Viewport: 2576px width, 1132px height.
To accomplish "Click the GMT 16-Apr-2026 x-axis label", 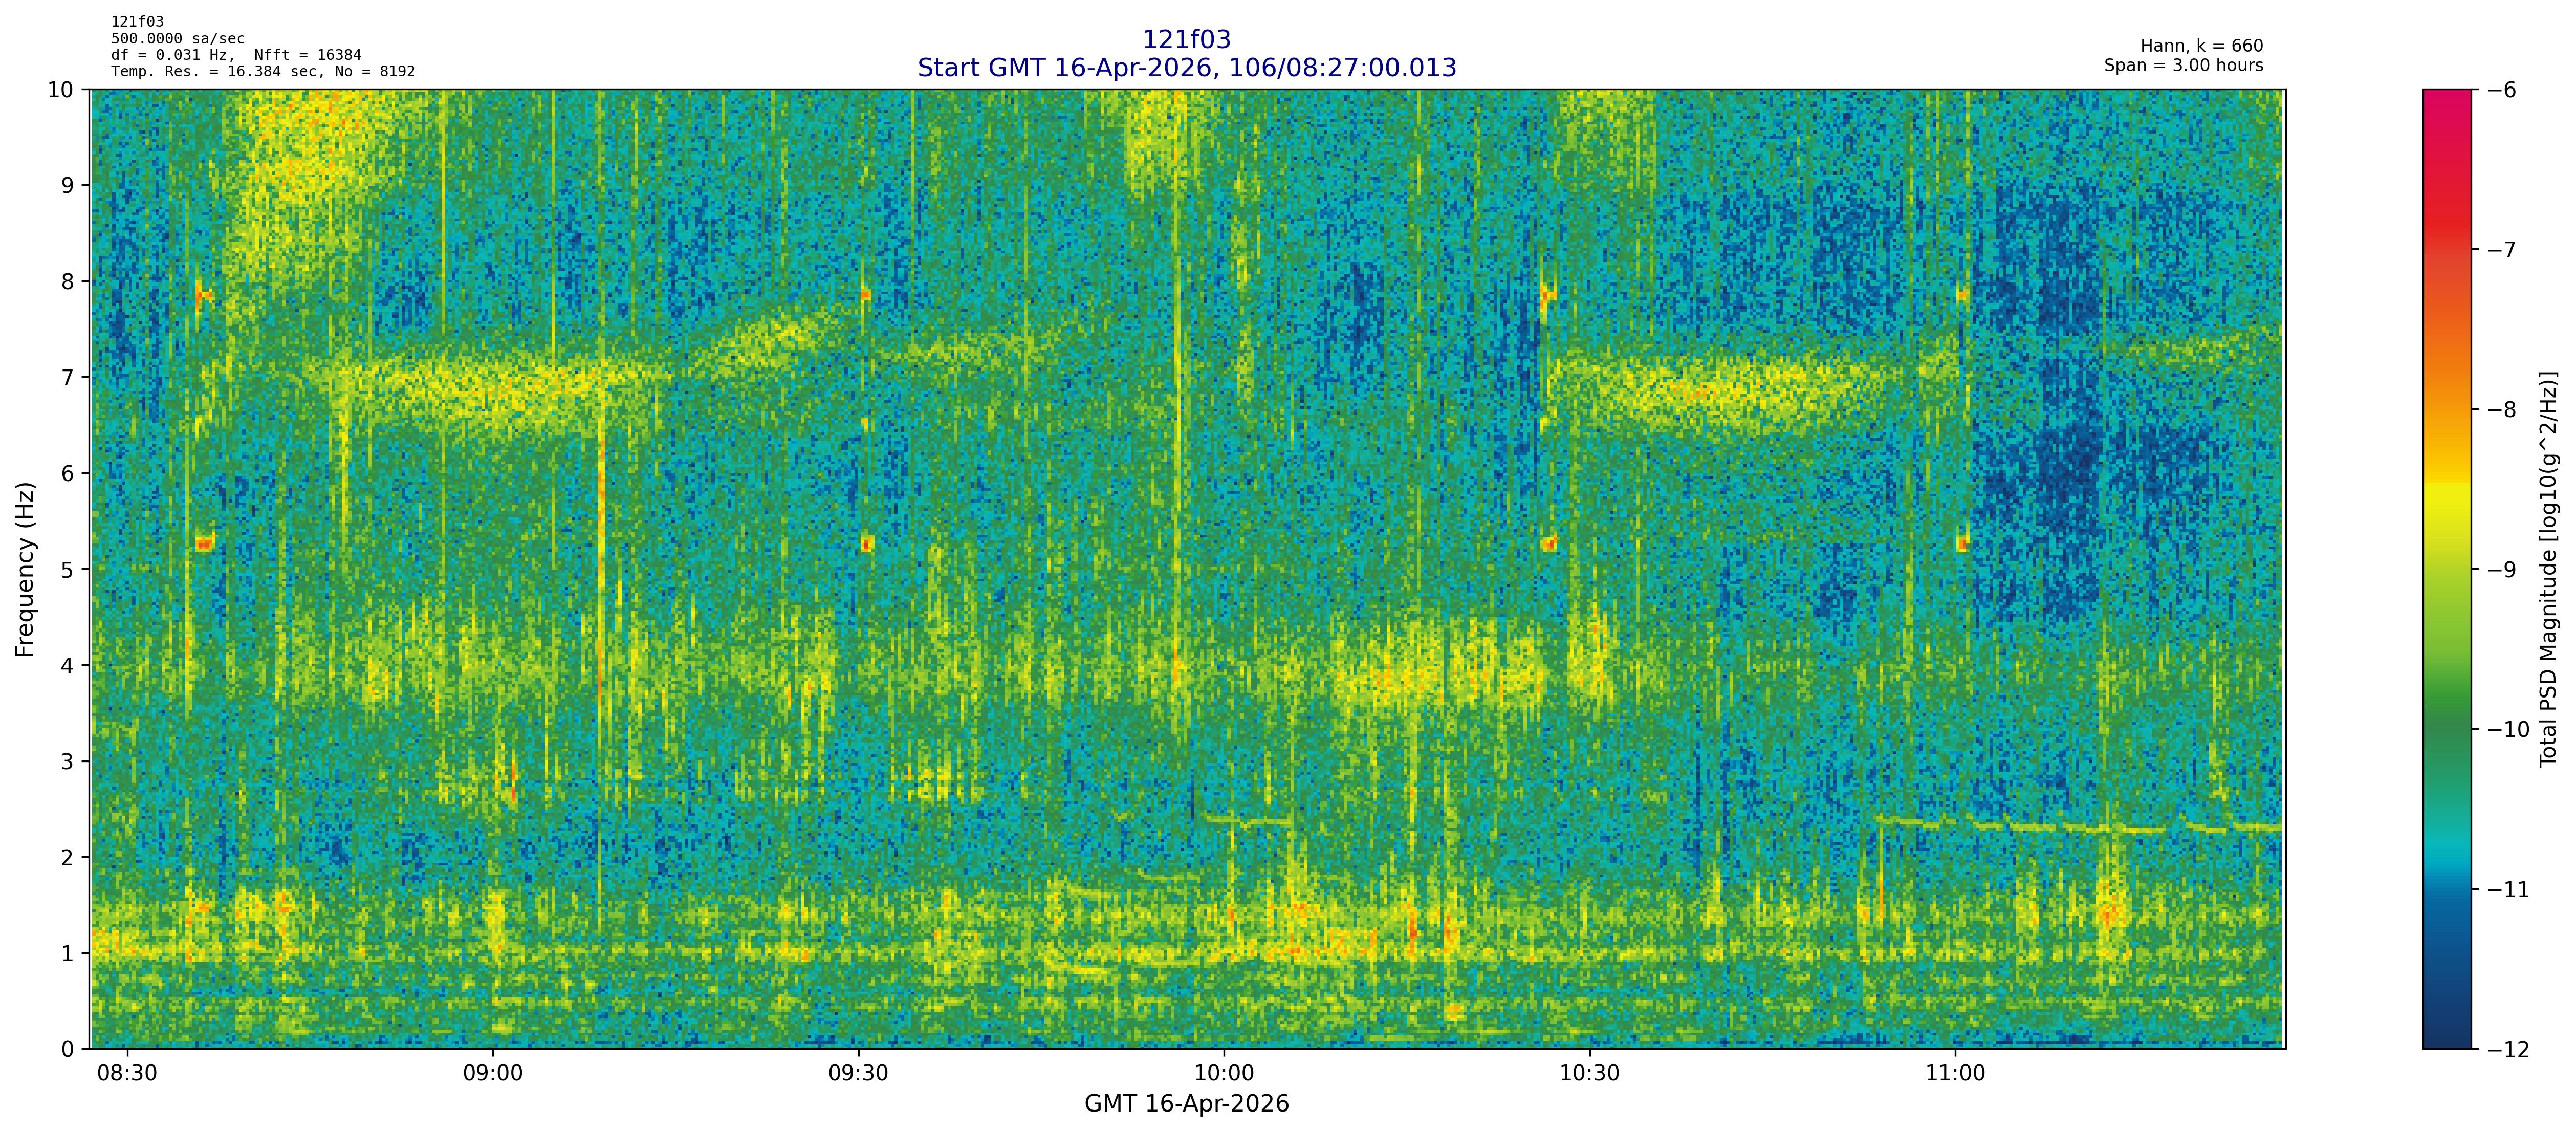I will [x=1186, y=1104].
